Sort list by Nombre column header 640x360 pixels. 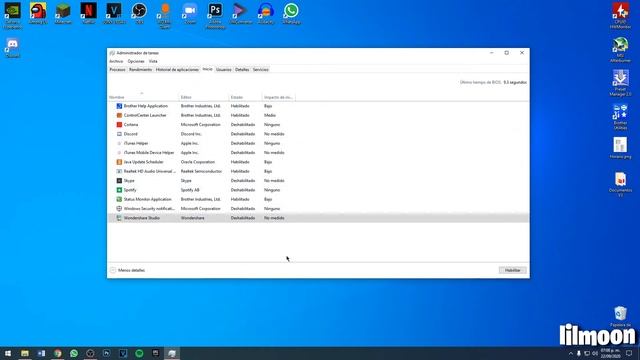pyautogui.click(x=143, y=97)
